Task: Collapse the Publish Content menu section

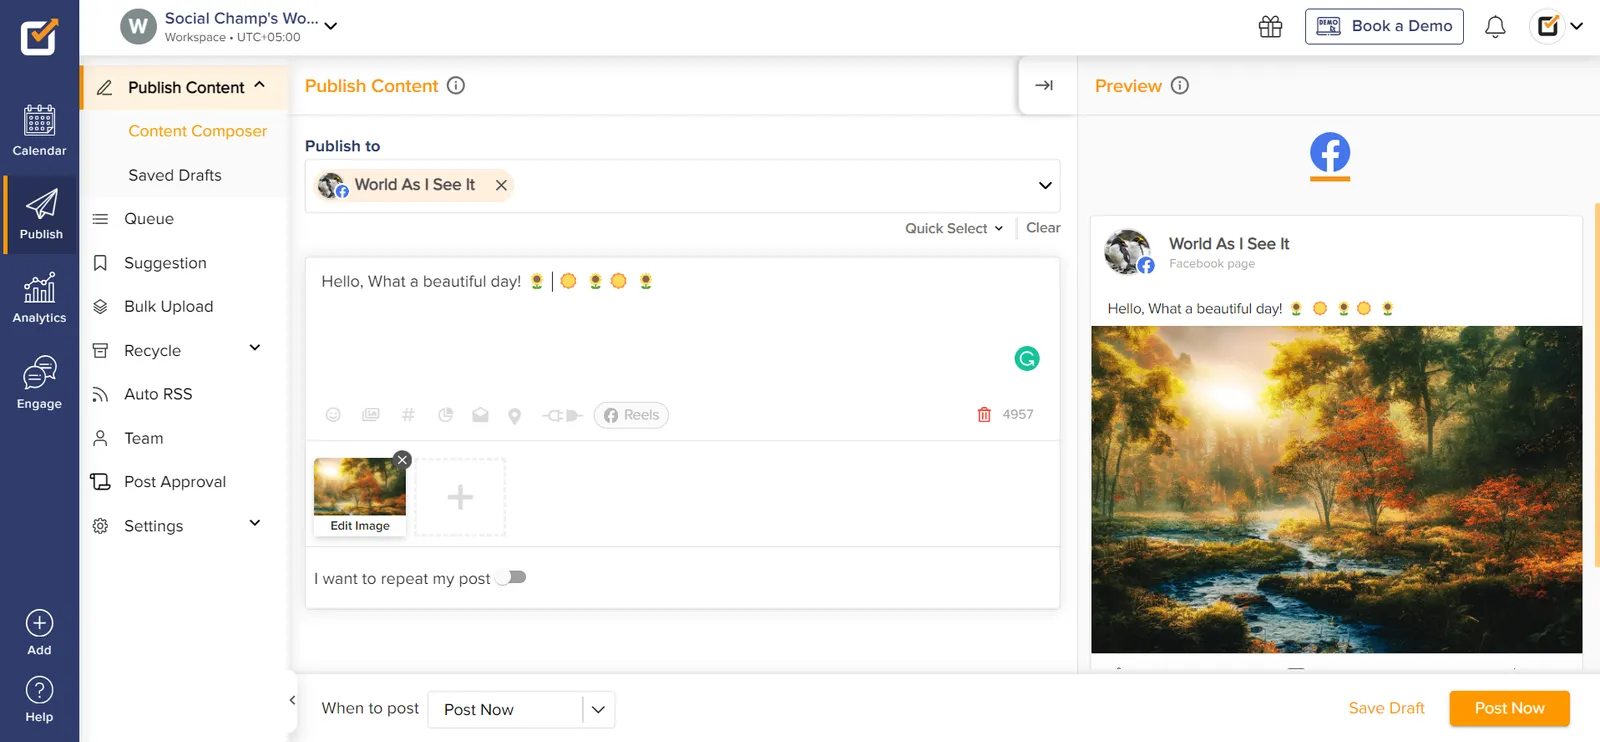Action: click(260, 86)
